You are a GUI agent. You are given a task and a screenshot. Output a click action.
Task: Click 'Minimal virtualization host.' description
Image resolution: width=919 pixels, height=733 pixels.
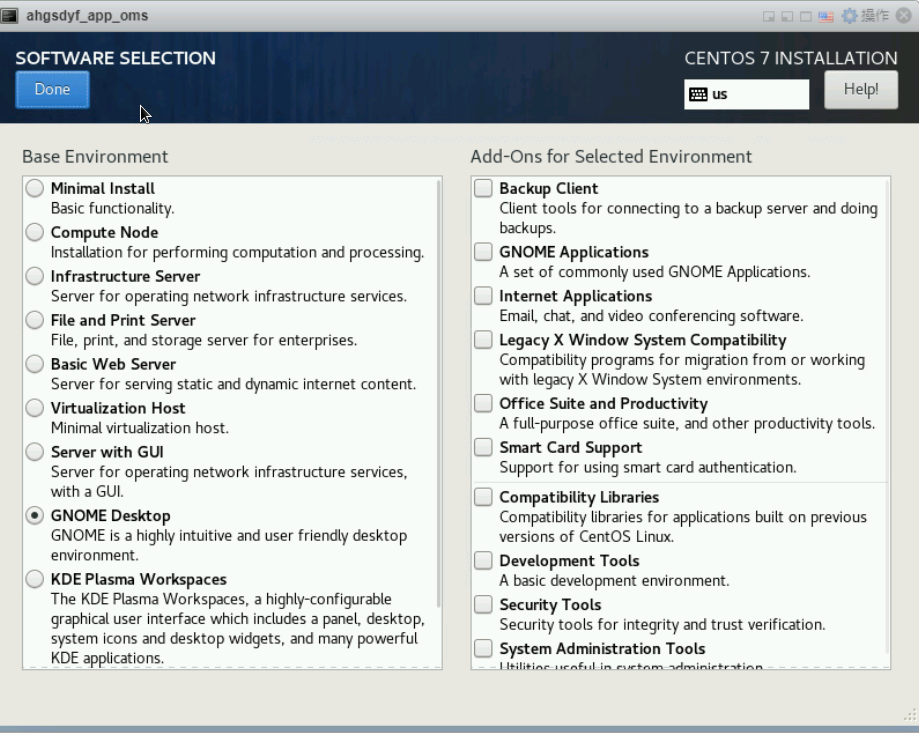point(139,428)
